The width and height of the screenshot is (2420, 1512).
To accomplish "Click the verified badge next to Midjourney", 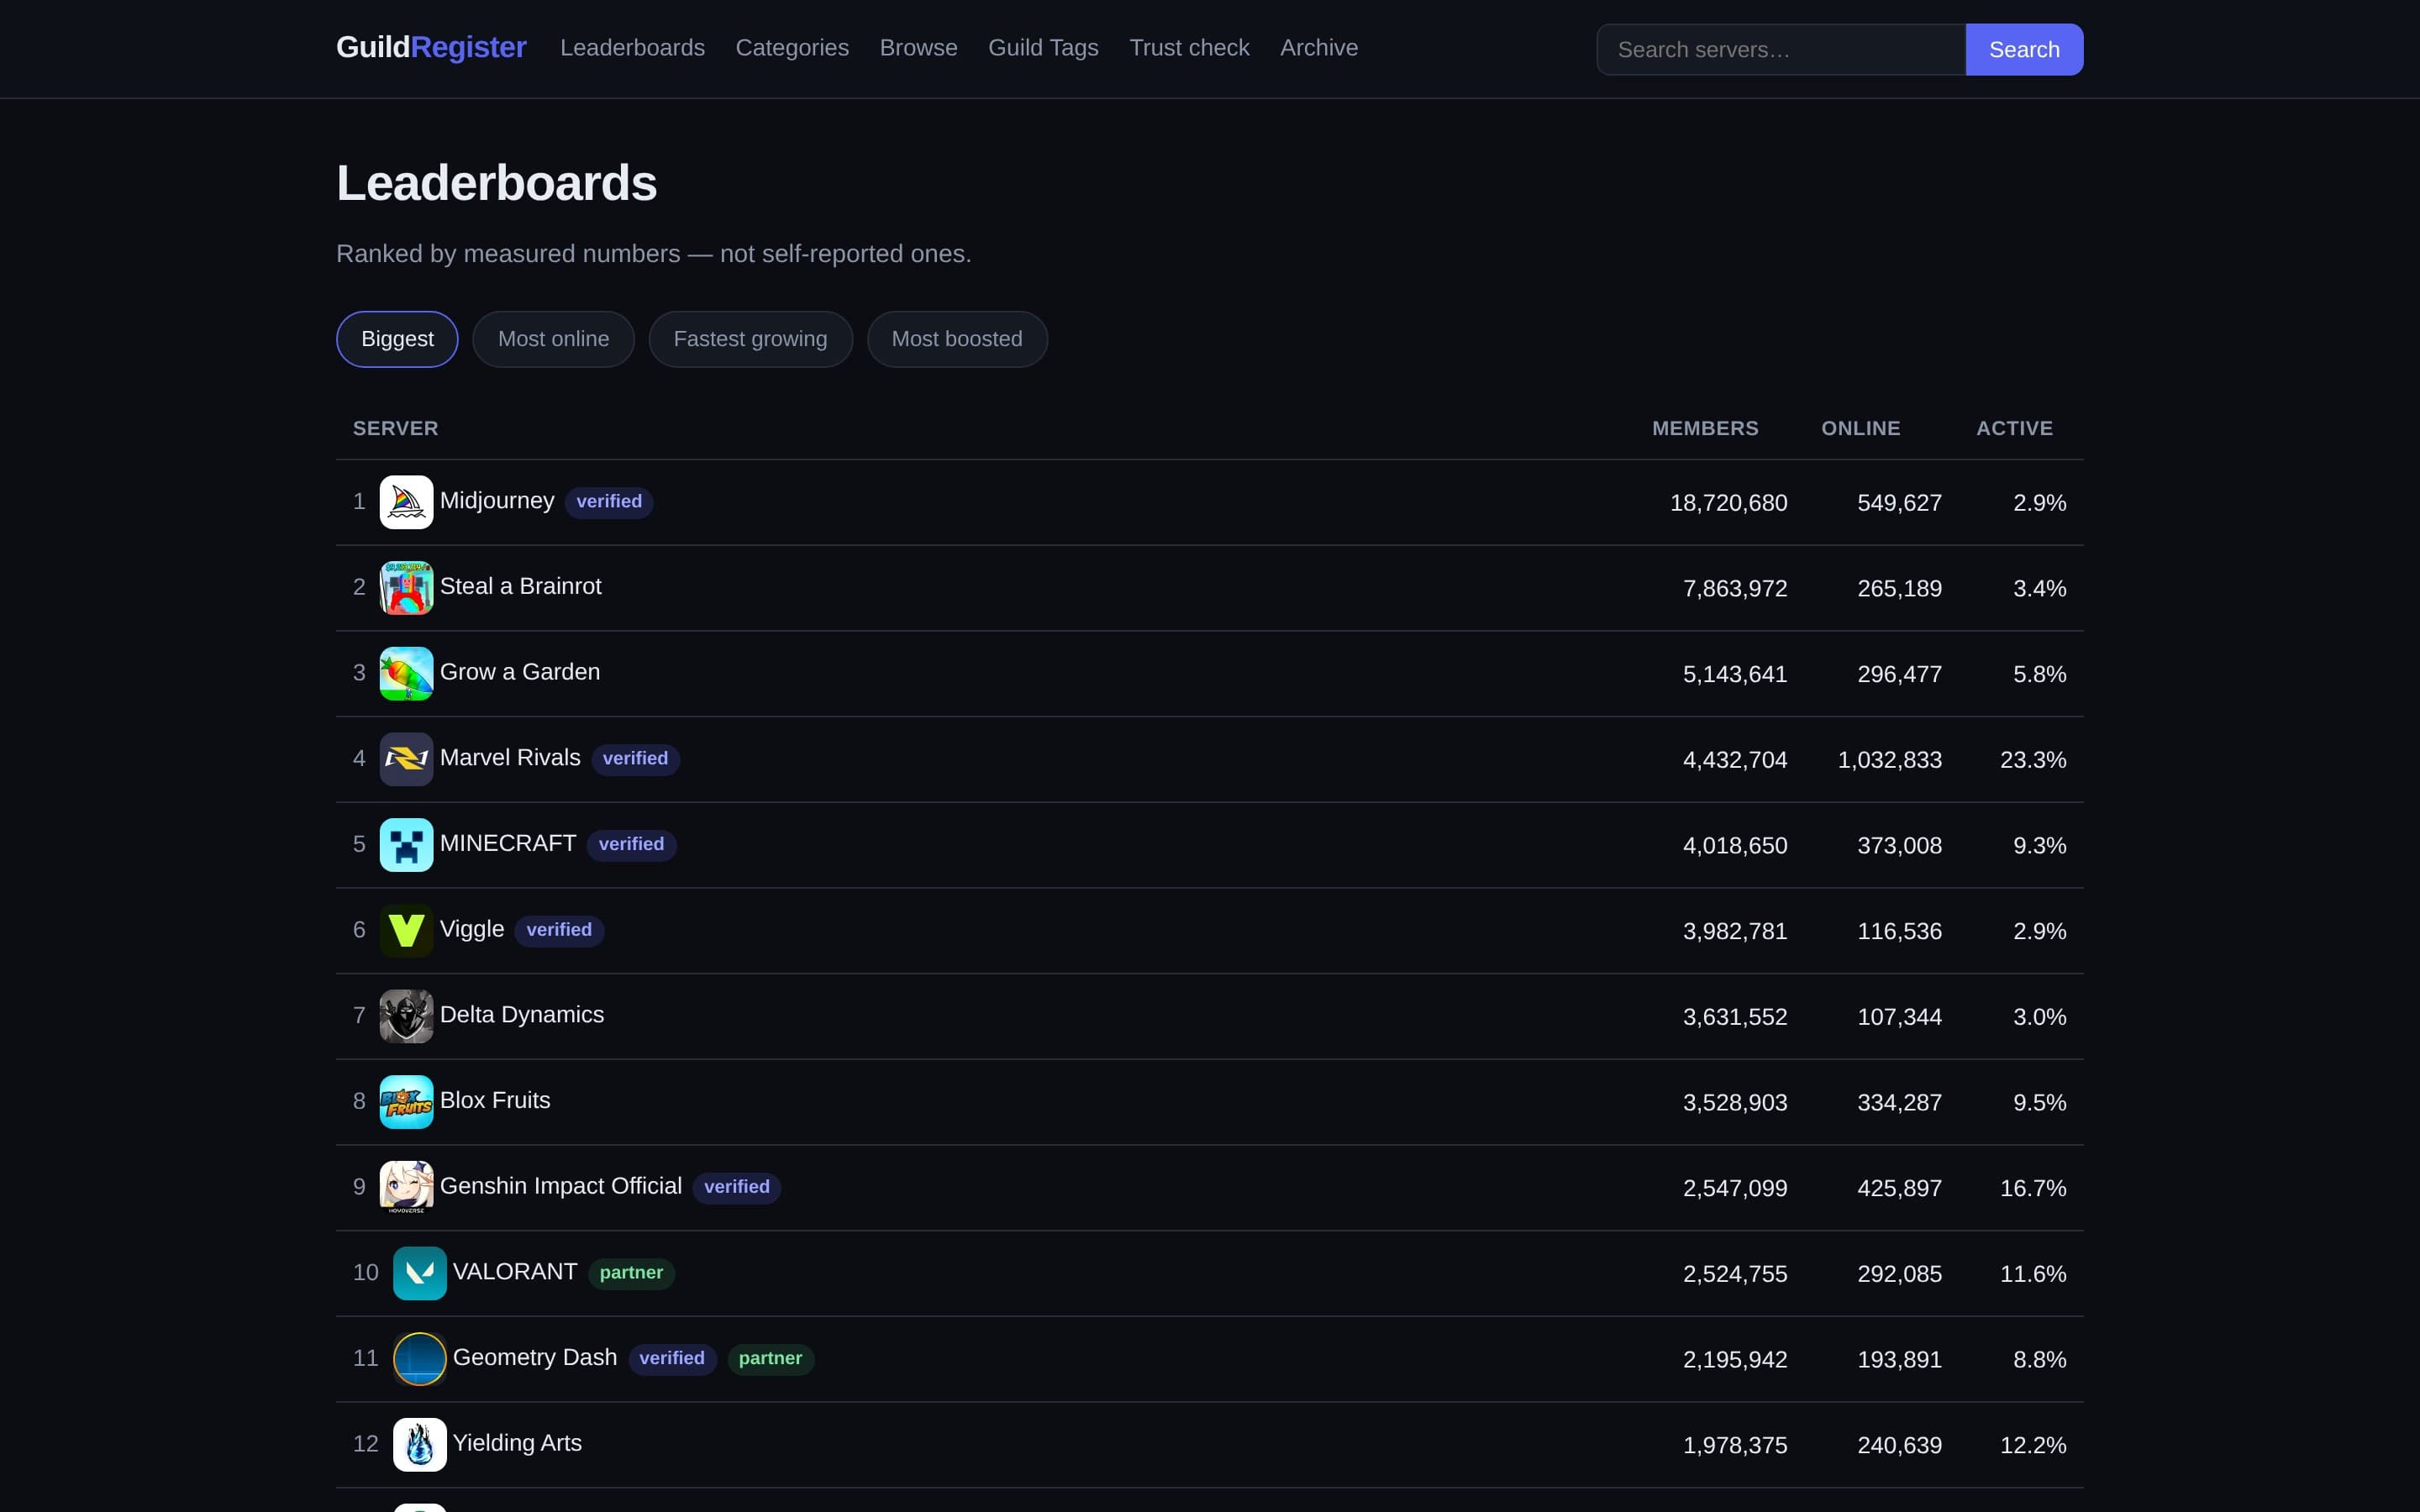I will [x=609, y=502].
